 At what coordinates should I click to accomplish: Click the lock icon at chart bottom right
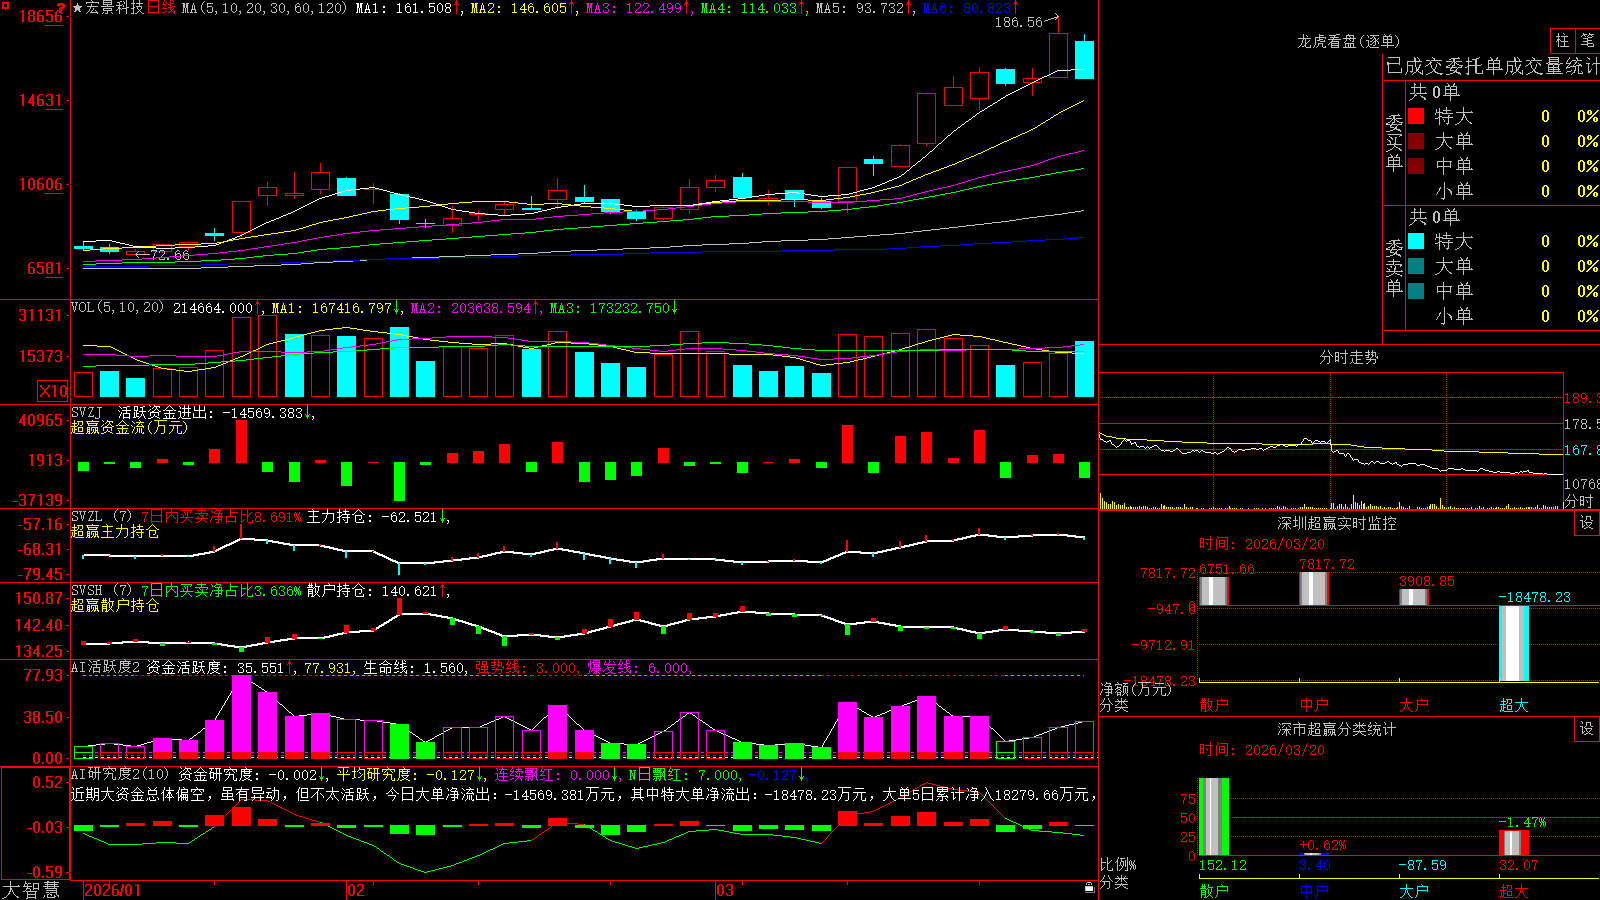[x=1089, y=887]
